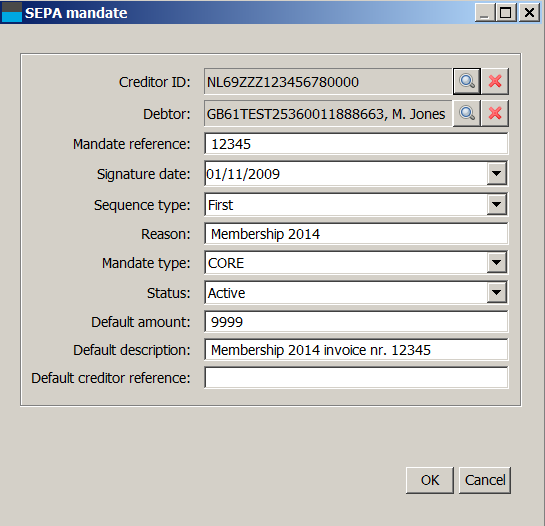Click the Mandate reference field
This screenshot has height=526, width=545.
356,144
